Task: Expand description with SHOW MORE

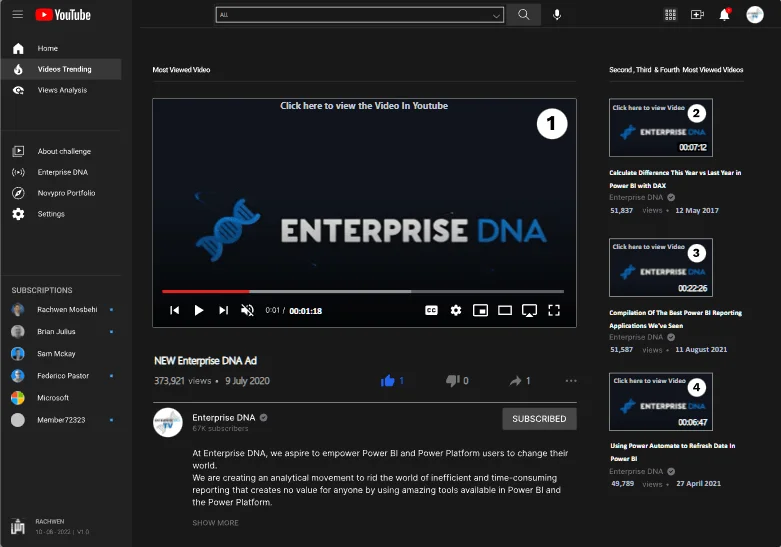Action: click(x=216, y=523)
